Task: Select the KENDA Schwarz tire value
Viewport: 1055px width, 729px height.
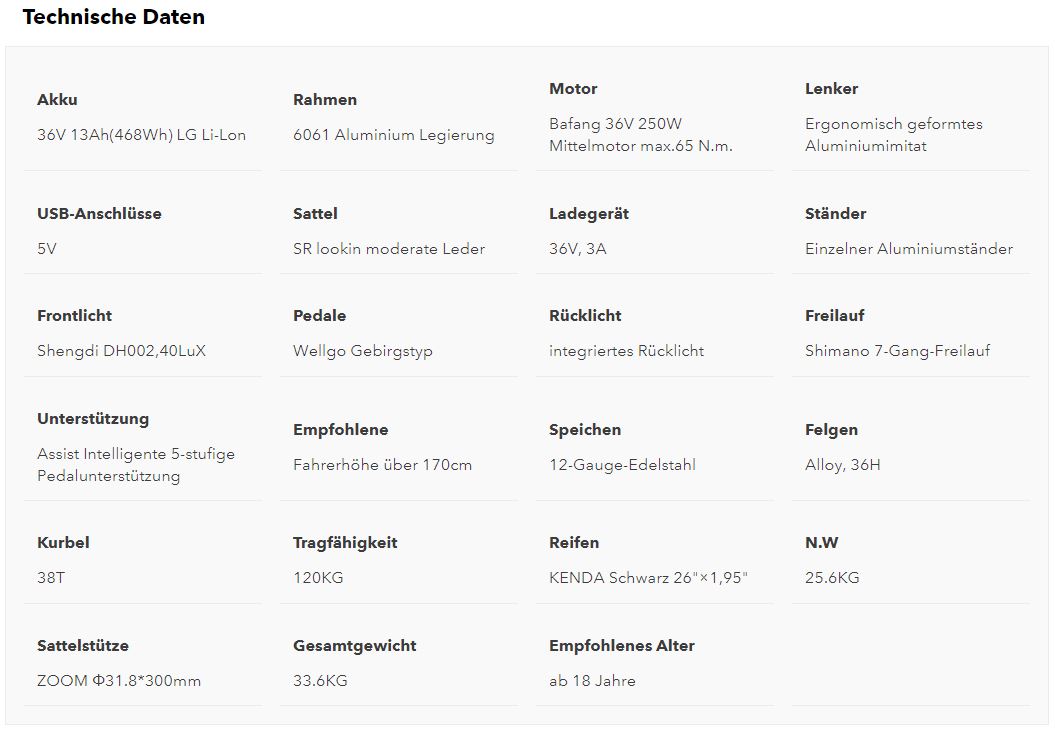Action: pos(648,578)
